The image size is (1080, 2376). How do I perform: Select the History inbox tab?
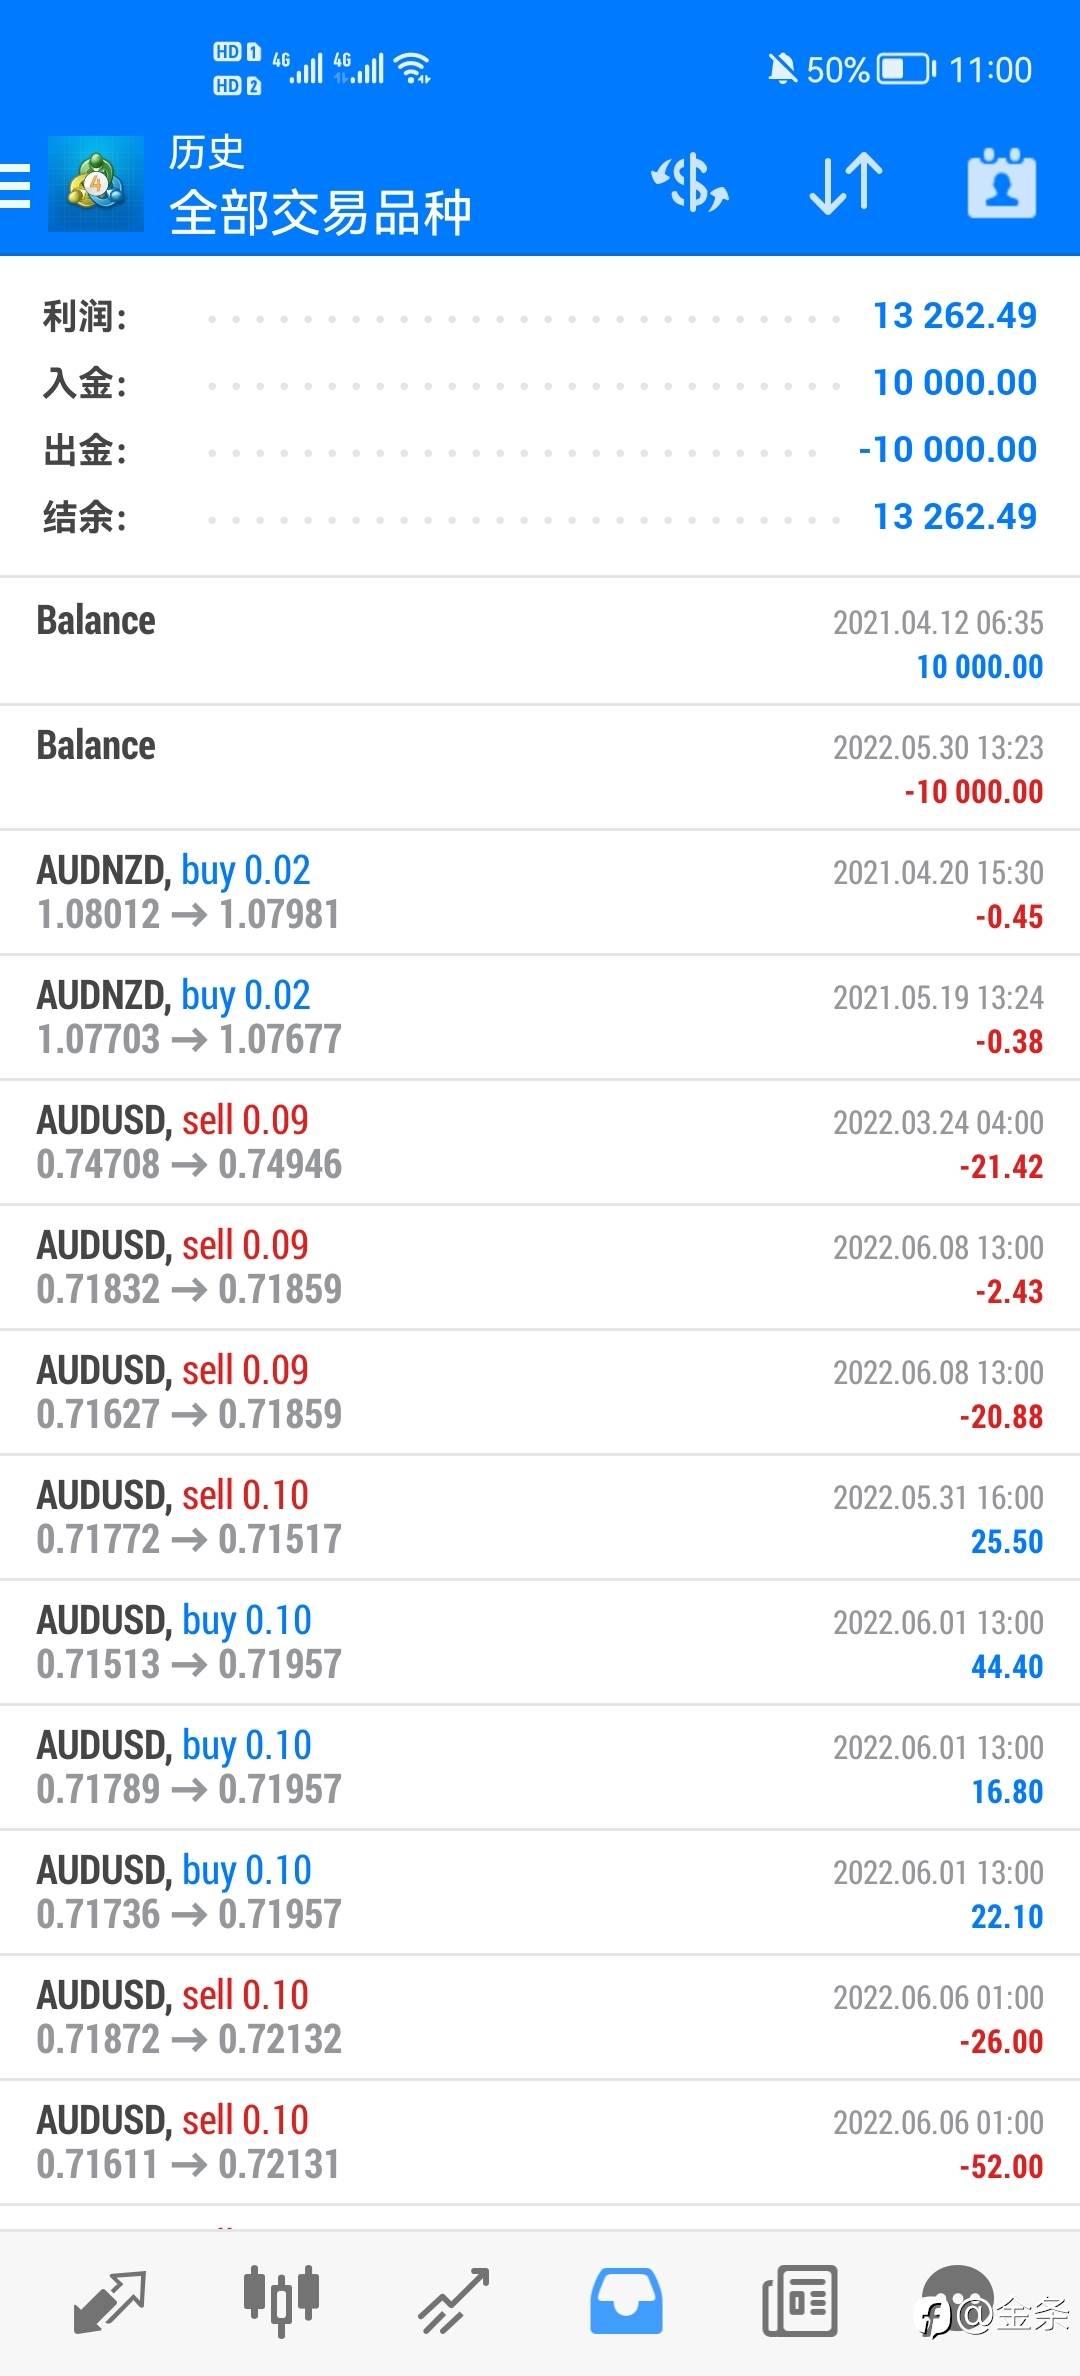pyautogui.click(x=626, y=2300)
